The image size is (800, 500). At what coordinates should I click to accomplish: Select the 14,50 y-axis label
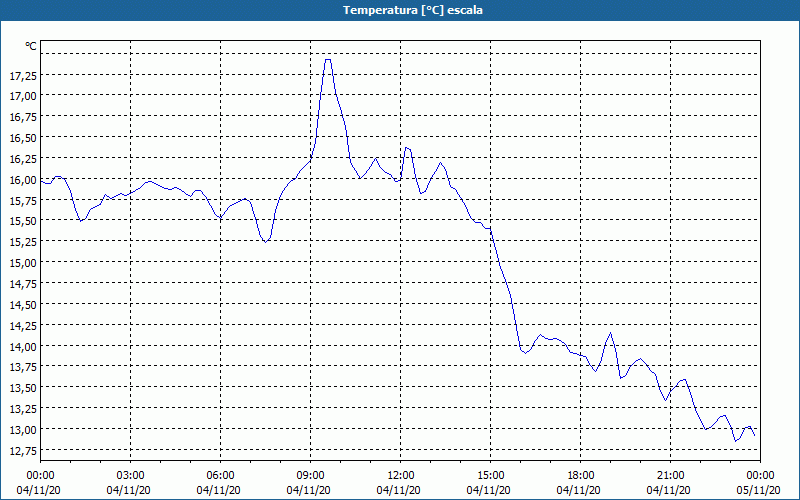click(22, 305)
